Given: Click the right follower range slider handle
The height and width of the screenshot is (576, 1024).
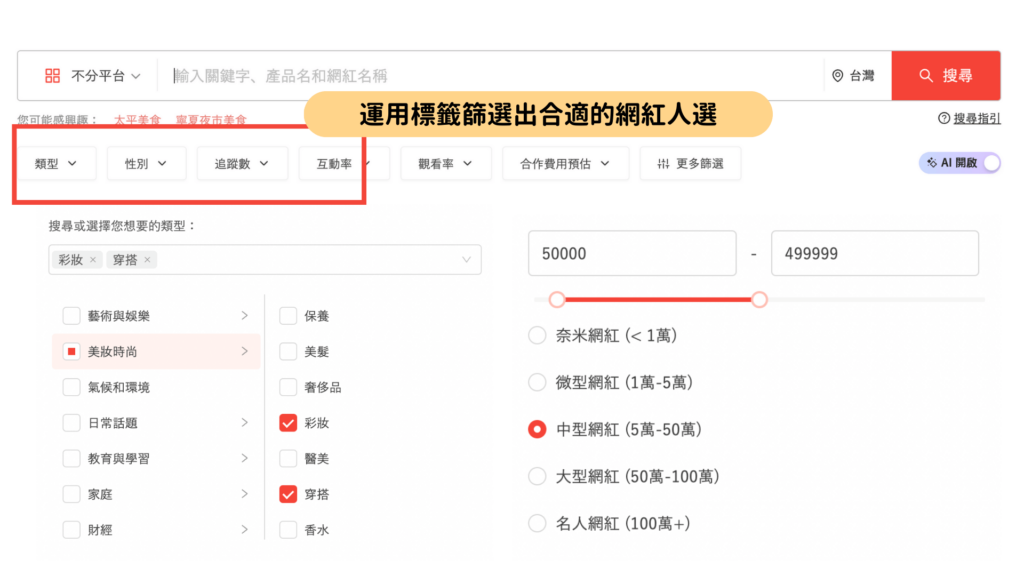Looking at the screenshot, I should point(759,299).
